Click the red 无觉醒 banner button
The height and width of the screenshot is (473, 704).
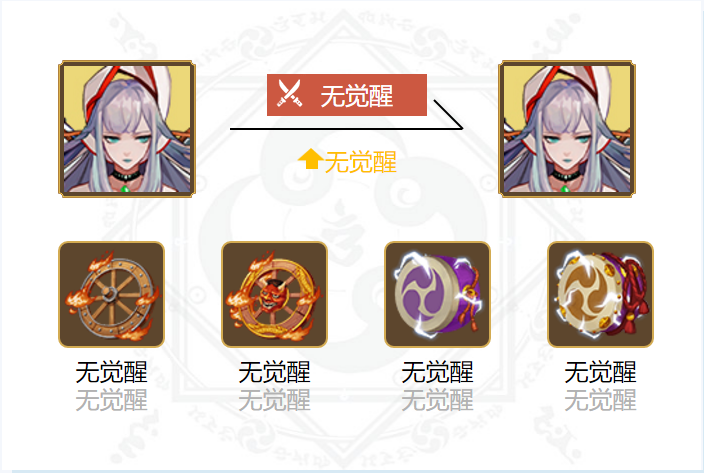[347, 95]
